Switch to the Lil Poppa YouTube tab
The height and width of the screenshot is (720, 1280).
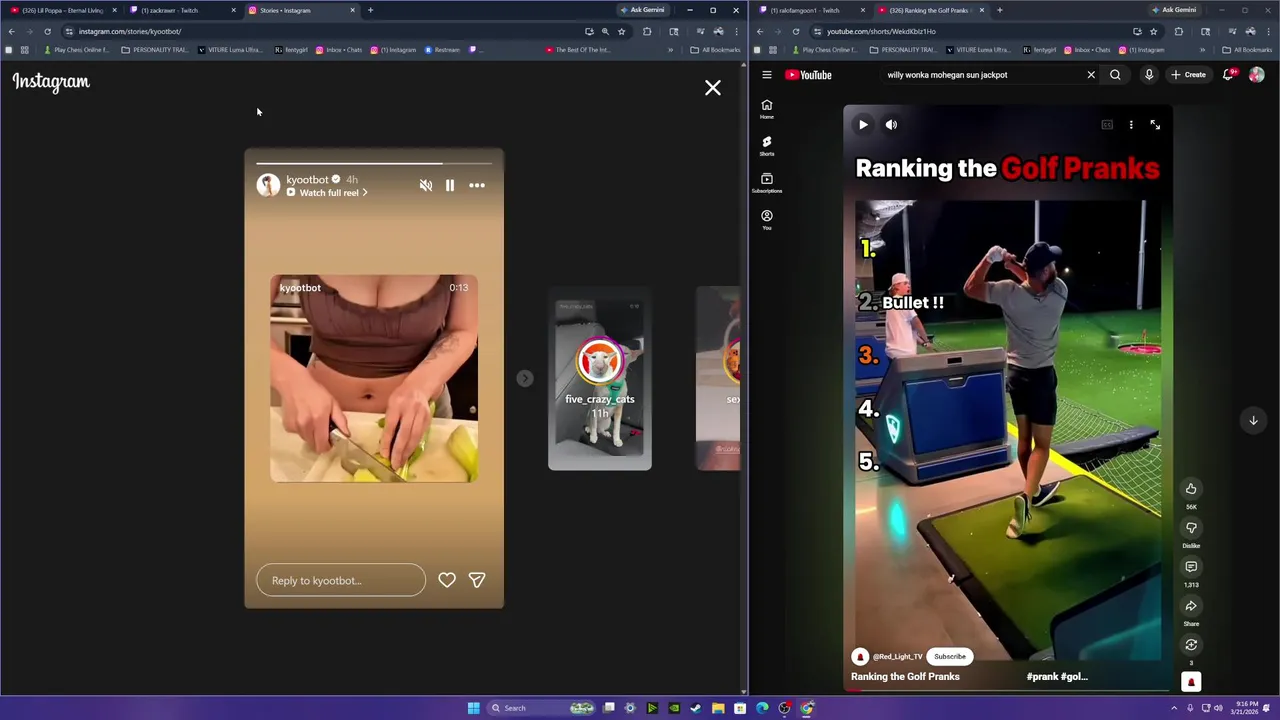click(62, 10)
